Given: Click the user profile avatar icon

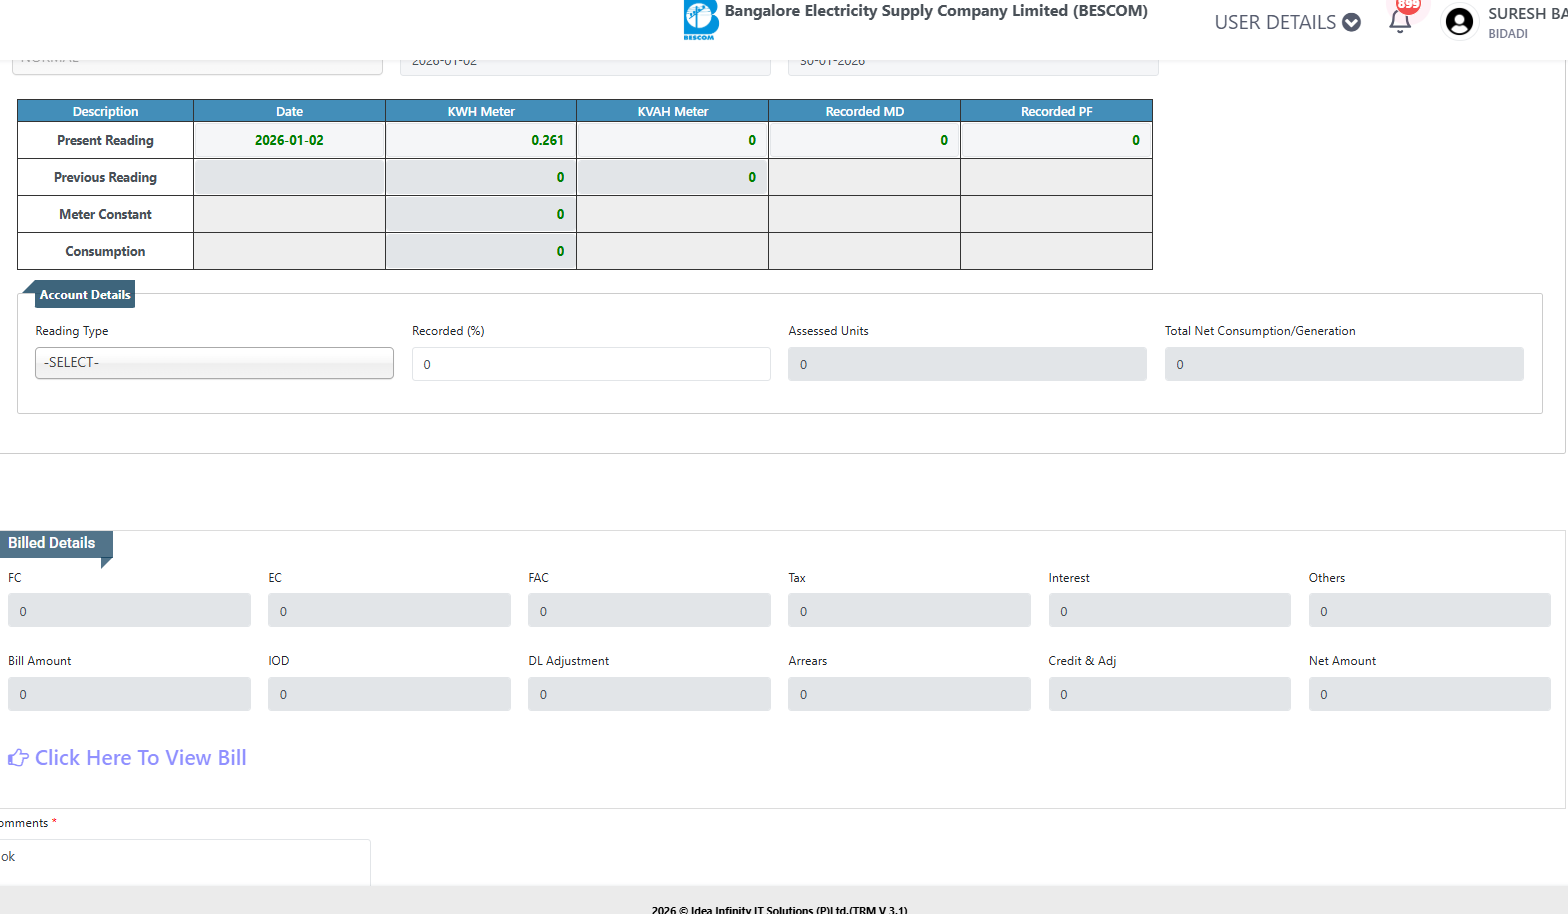Looking at the screenshot, I should click(1459, 22).
